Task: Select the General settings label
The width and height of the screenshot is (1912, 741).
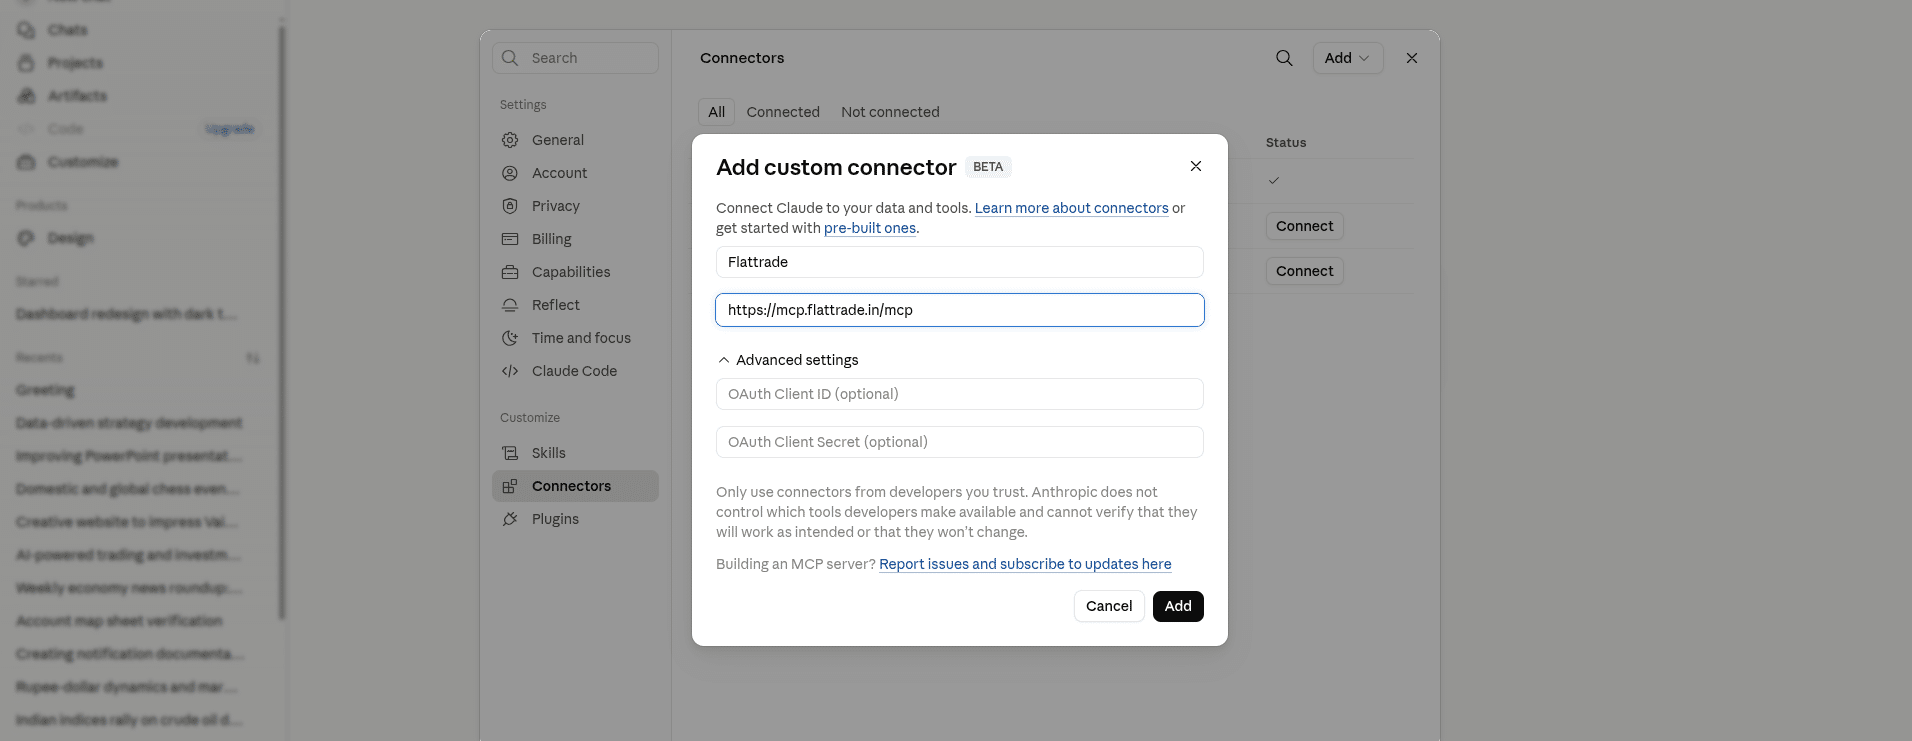Action: tap(558, 140)
